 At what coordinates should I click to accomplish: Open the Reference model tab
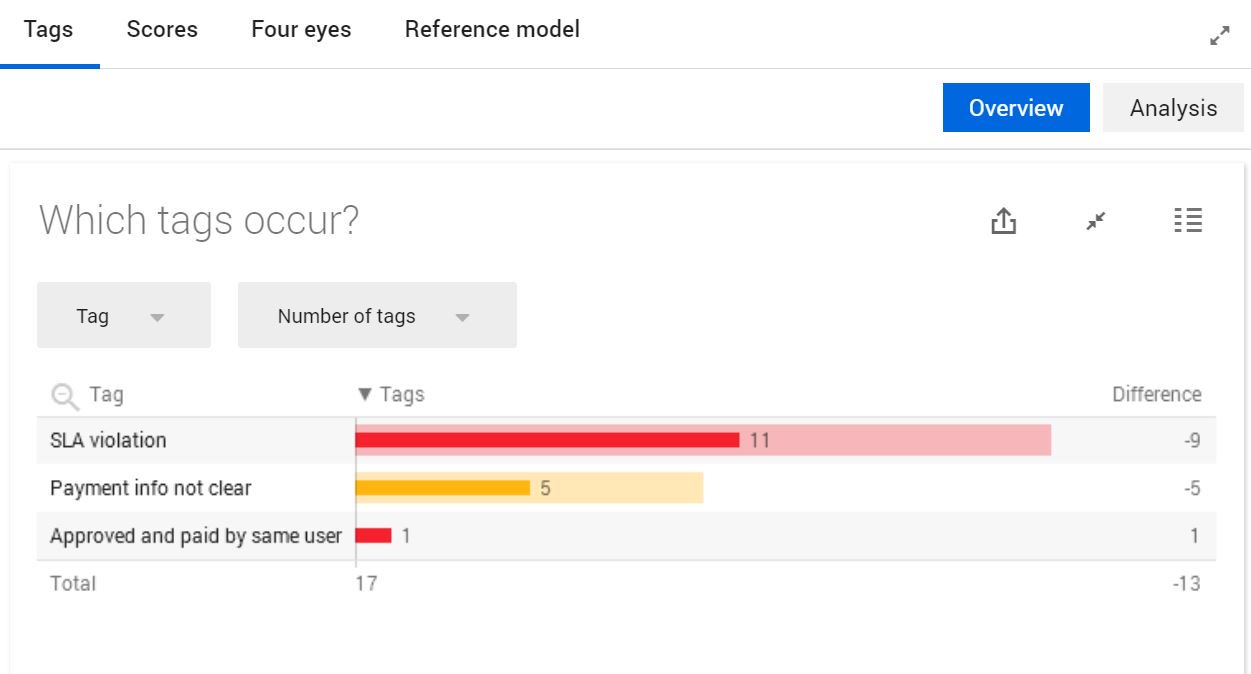tap(492, 30)
